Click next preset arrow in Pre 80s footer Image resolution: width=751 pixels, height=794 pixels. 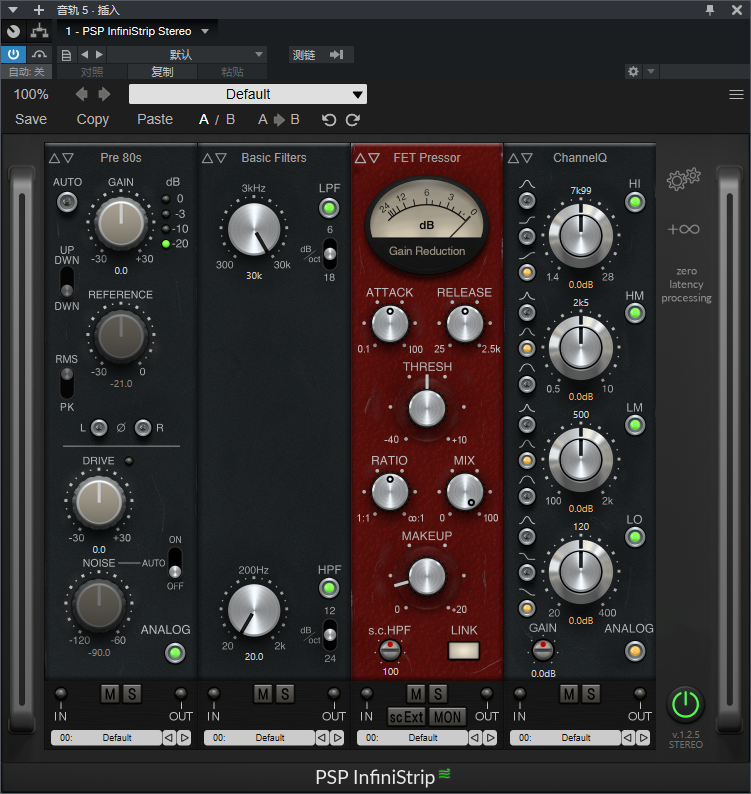click(x=185, y=738)
